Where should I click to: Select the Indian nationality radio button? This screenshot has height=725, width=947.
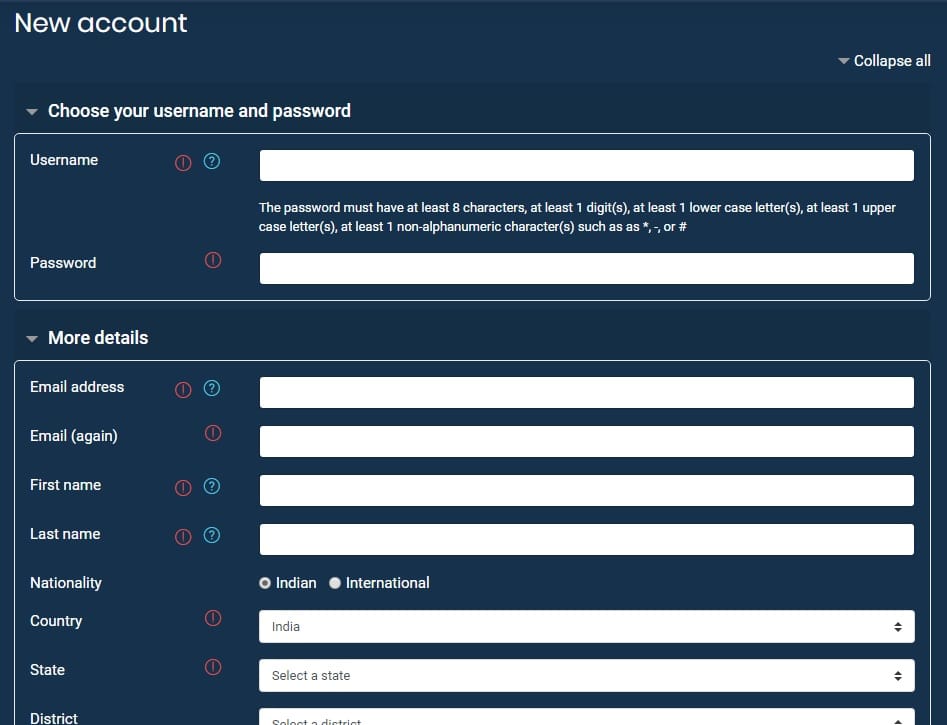265,583
